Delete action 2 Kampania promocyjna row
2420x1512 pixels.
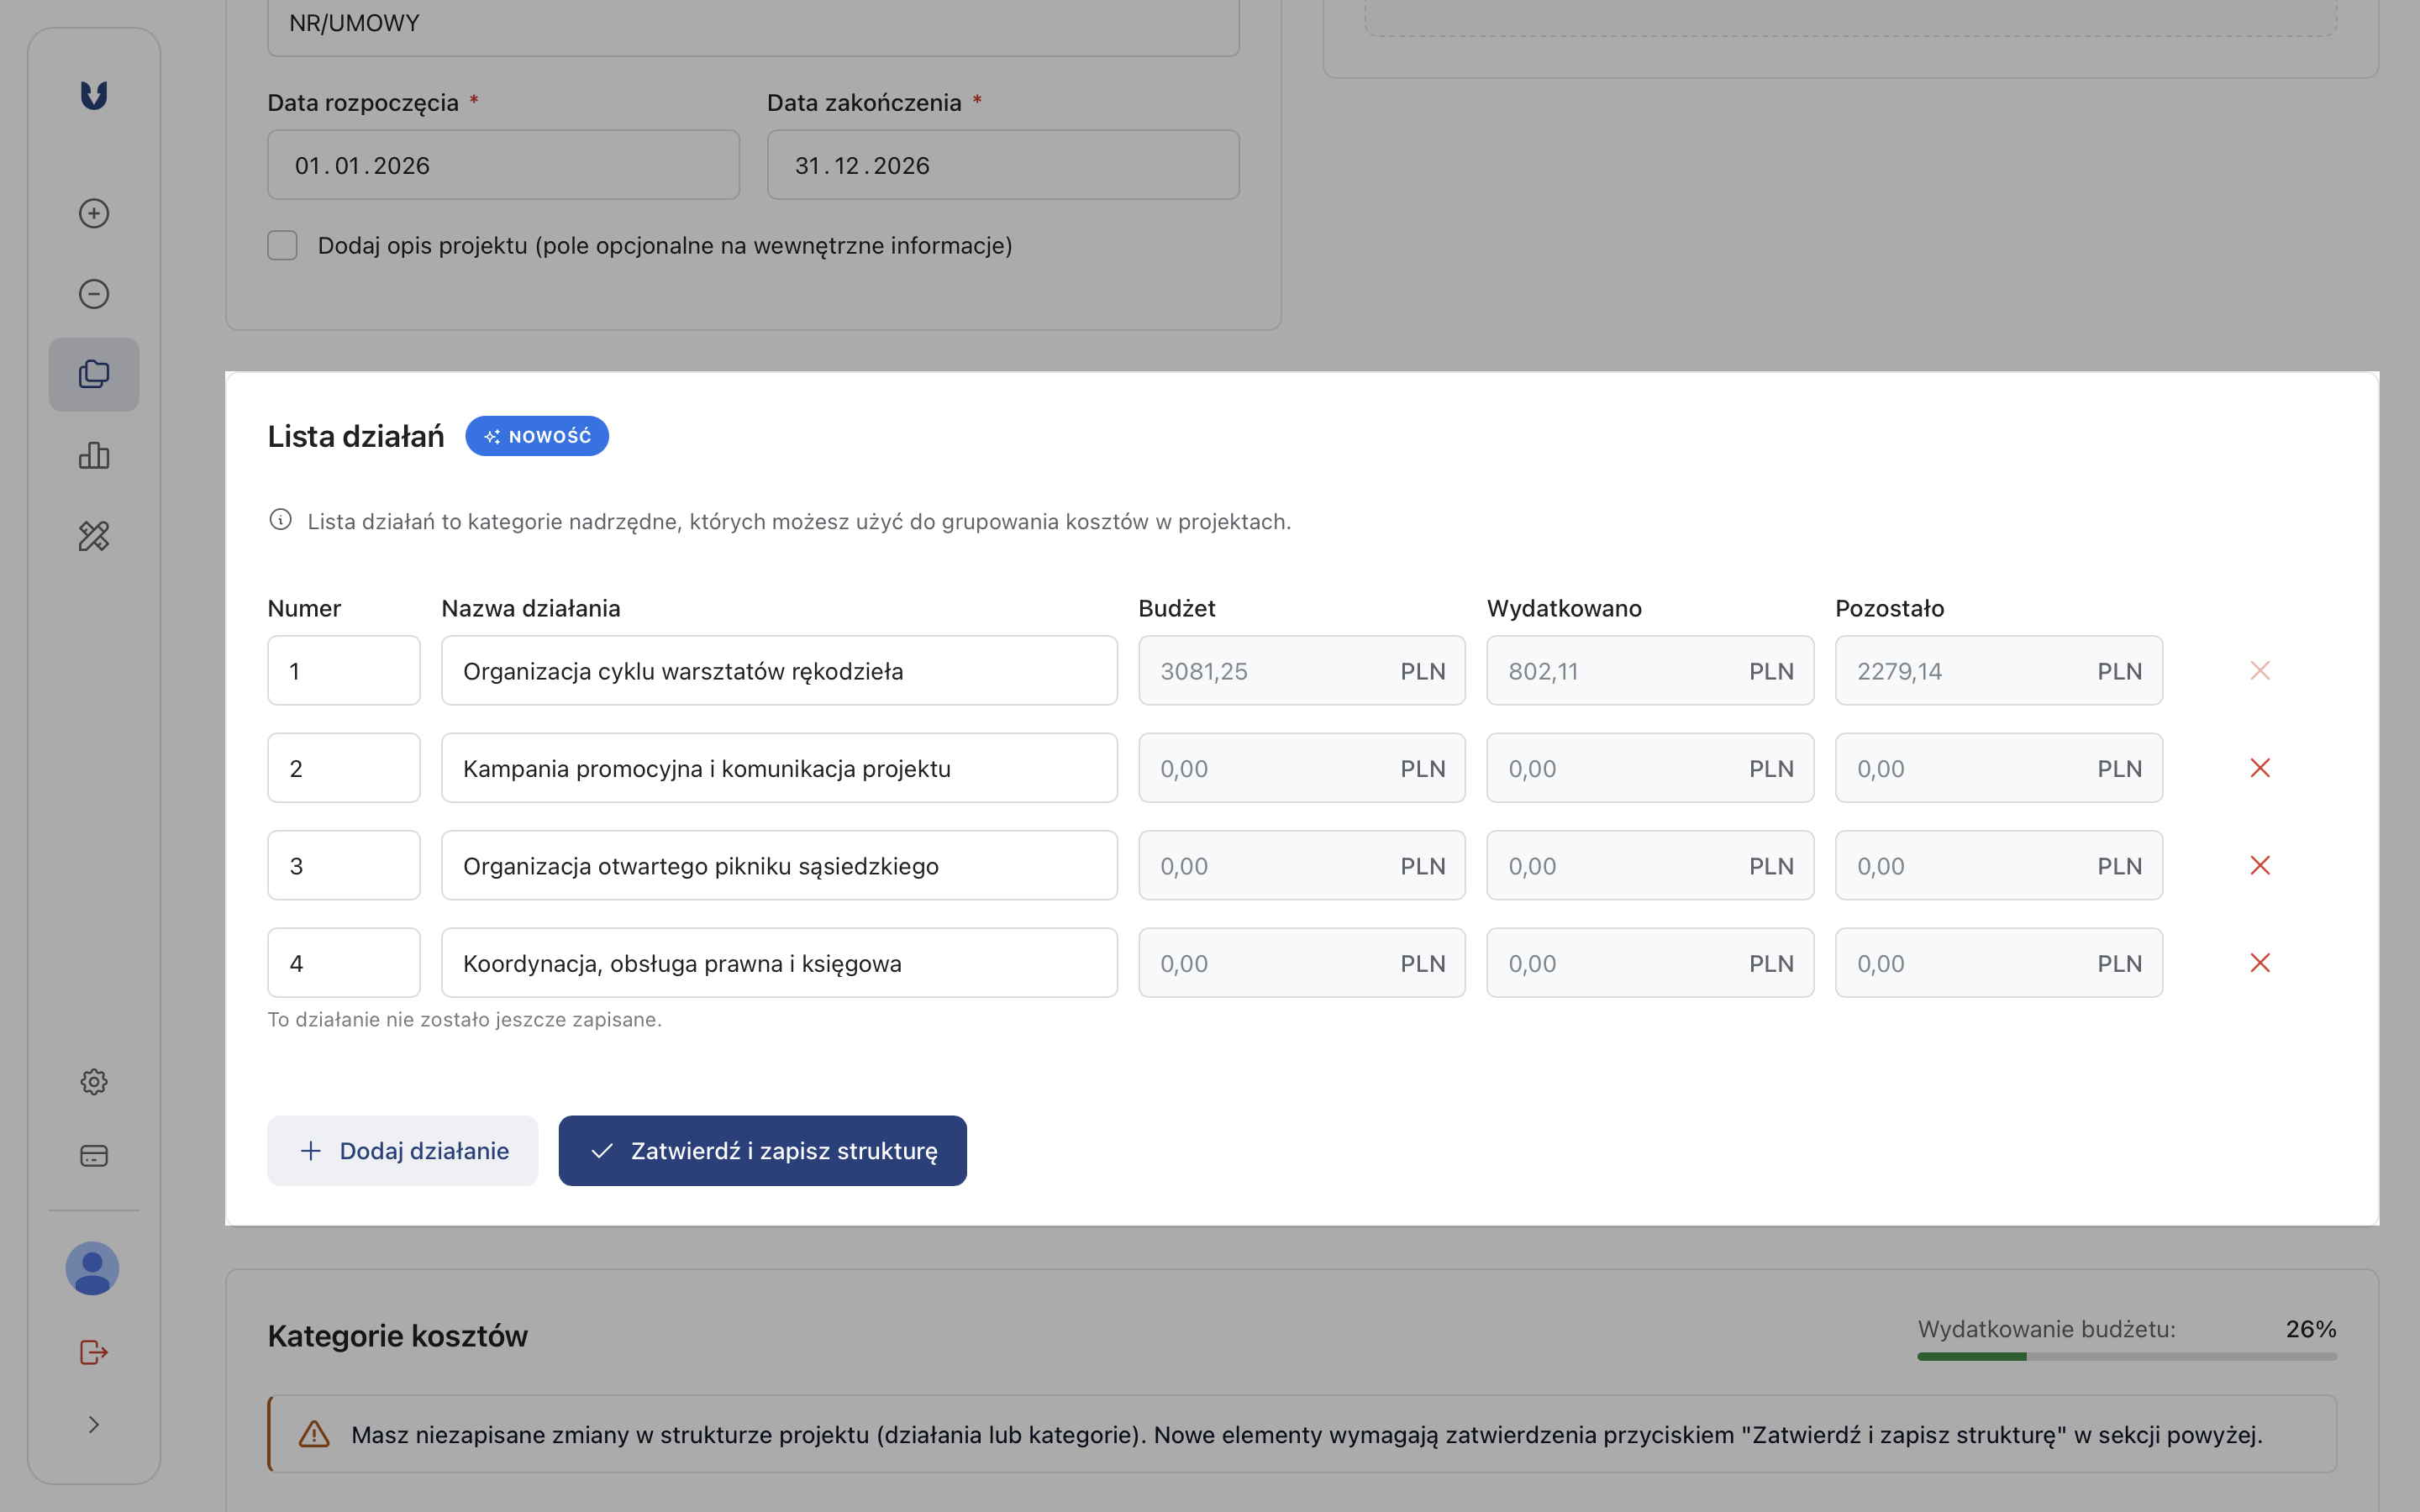2259,768
